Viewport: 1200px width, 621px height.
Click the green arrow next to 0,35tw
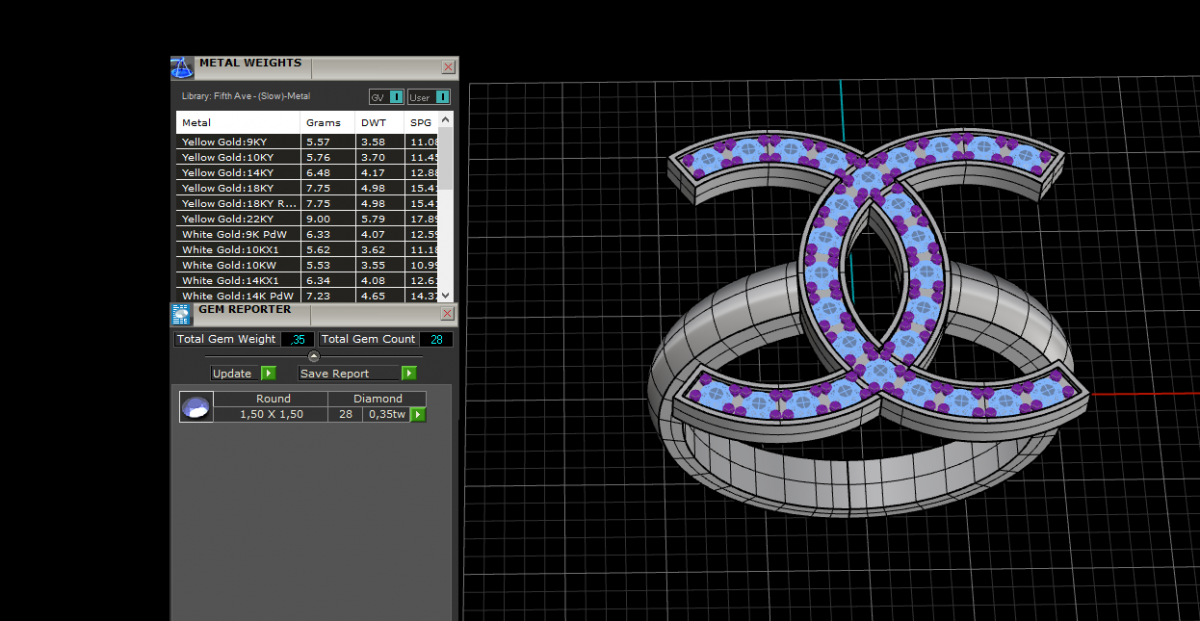(x=418, y=414)
